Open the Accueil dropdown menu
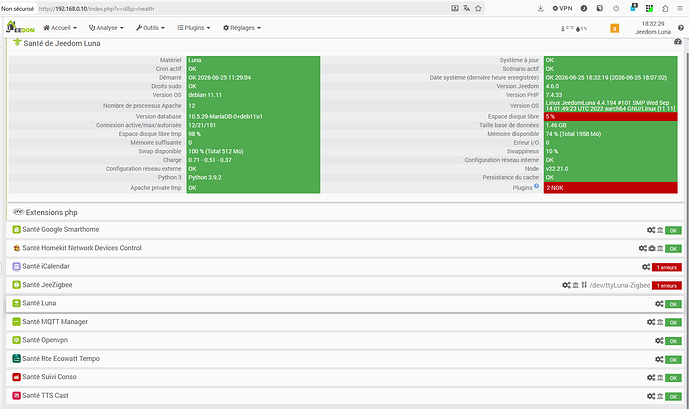Screen dimensions: 690x409 point(60,28)
